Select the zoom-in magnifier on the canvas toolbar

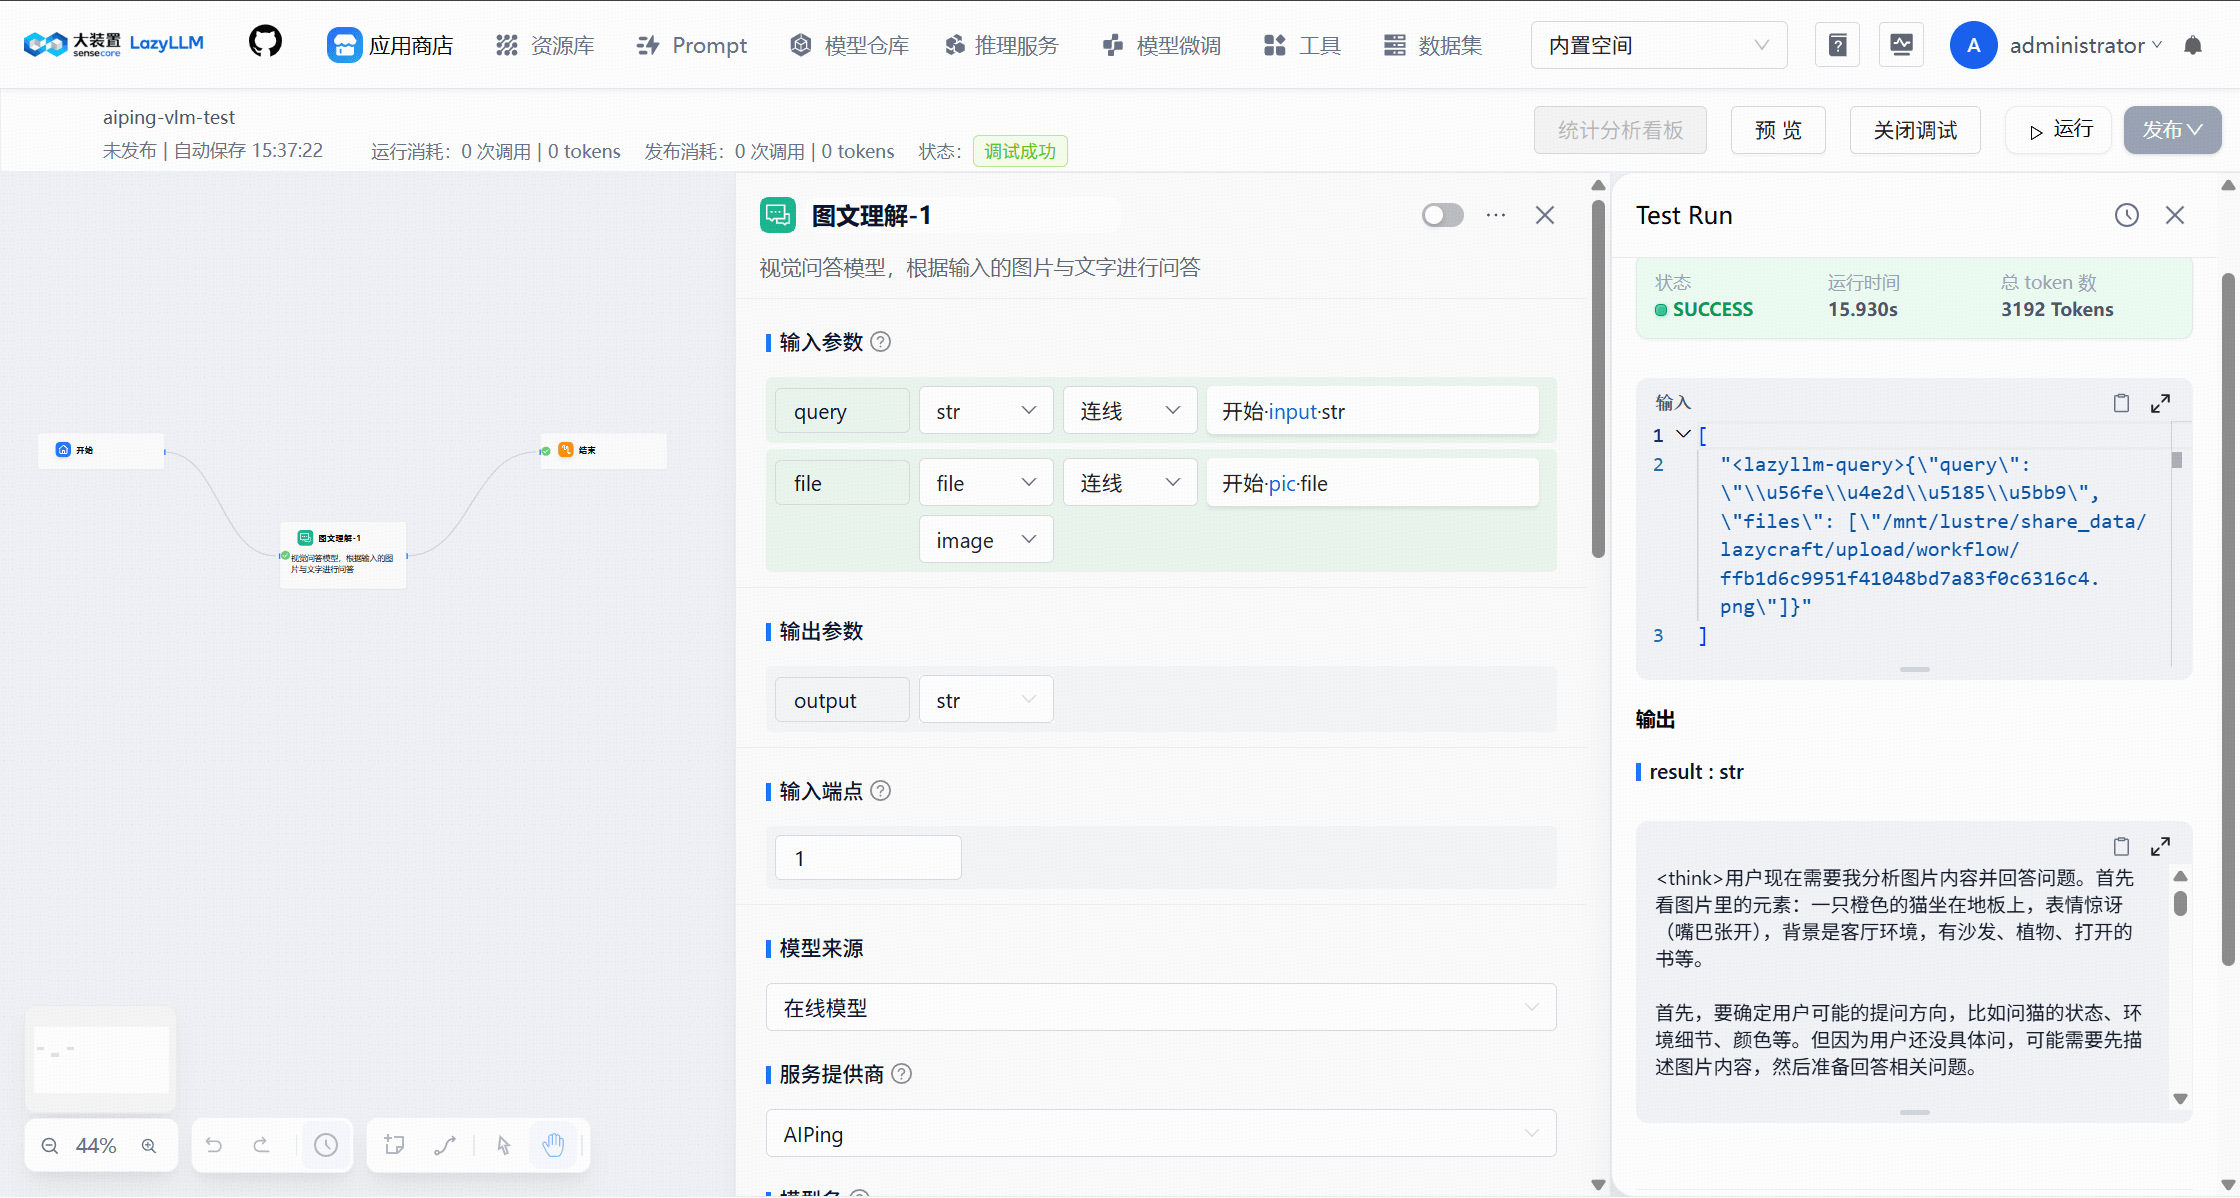click(151, 1145)
